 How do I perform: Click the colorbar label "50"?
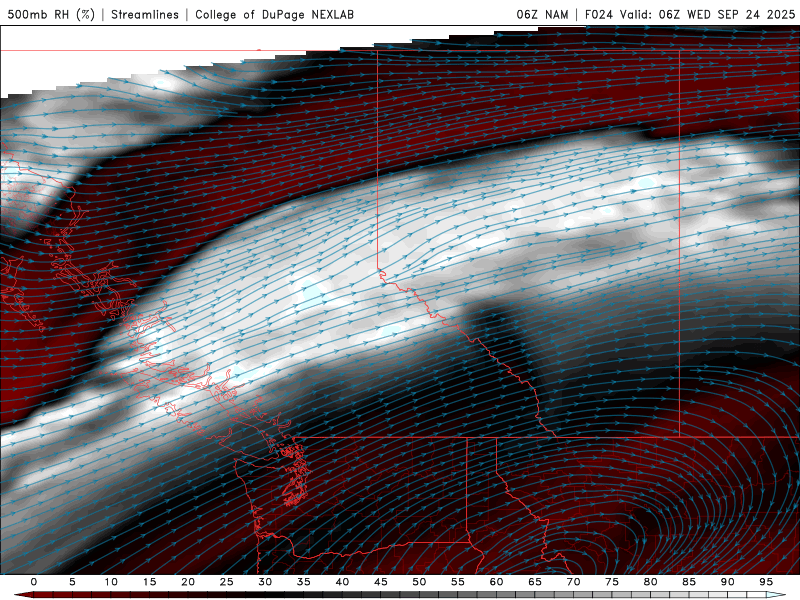[419, 582]
